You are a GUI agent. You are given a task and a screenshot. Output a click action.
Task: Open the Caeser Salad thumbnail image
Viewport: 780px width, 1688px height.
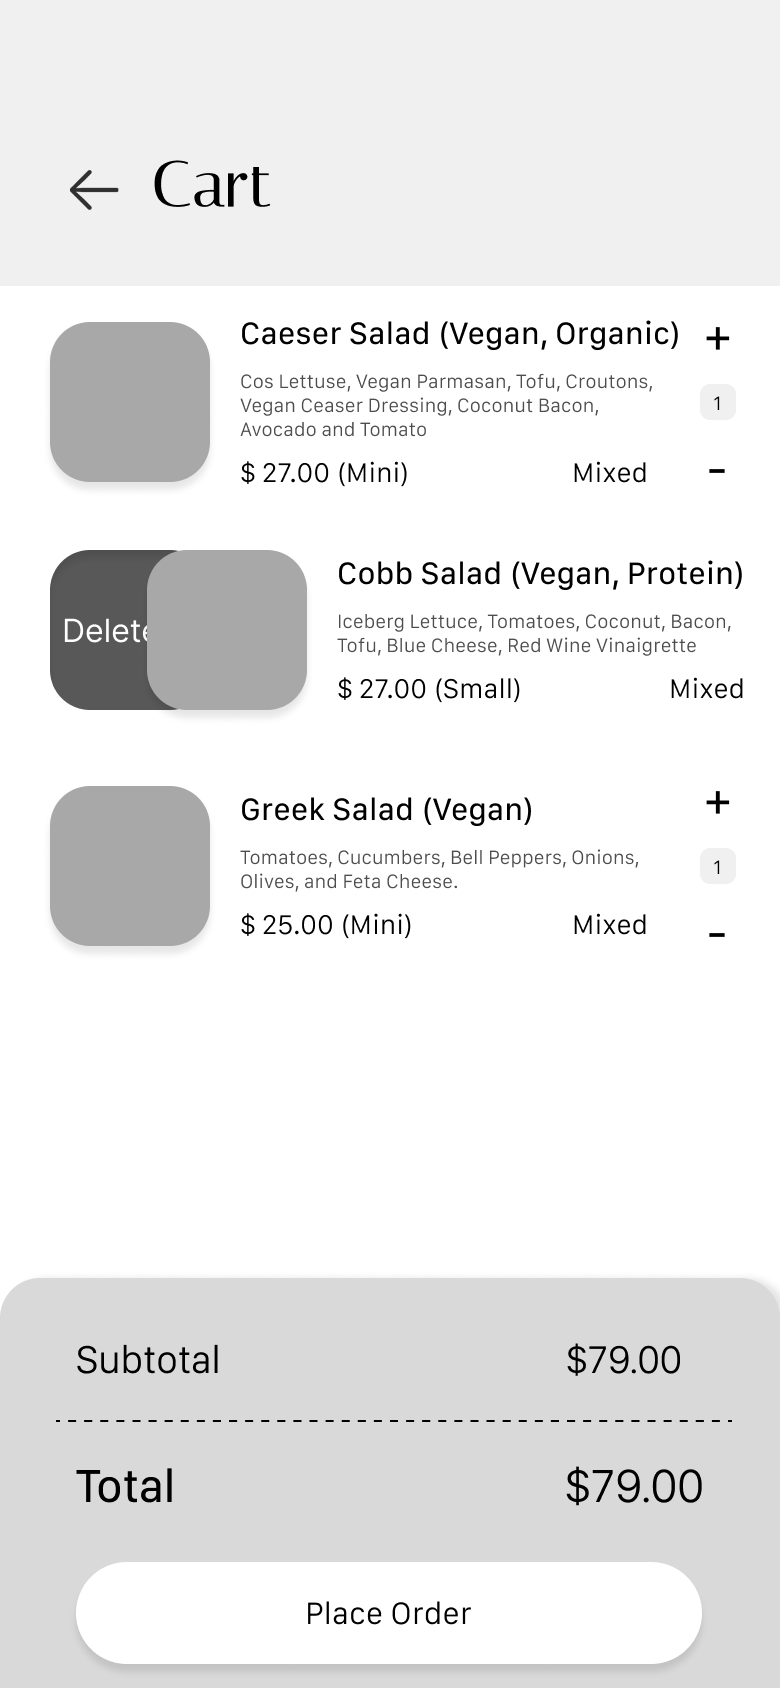pos(130,402)
